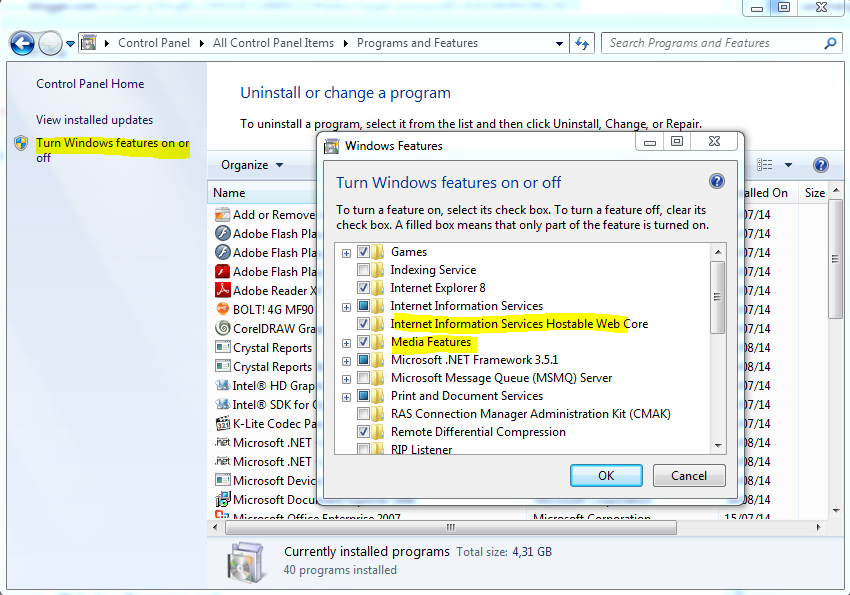Click the Indexing Service folder icon
The image size is (850, 595).
(x=378, y=270)
